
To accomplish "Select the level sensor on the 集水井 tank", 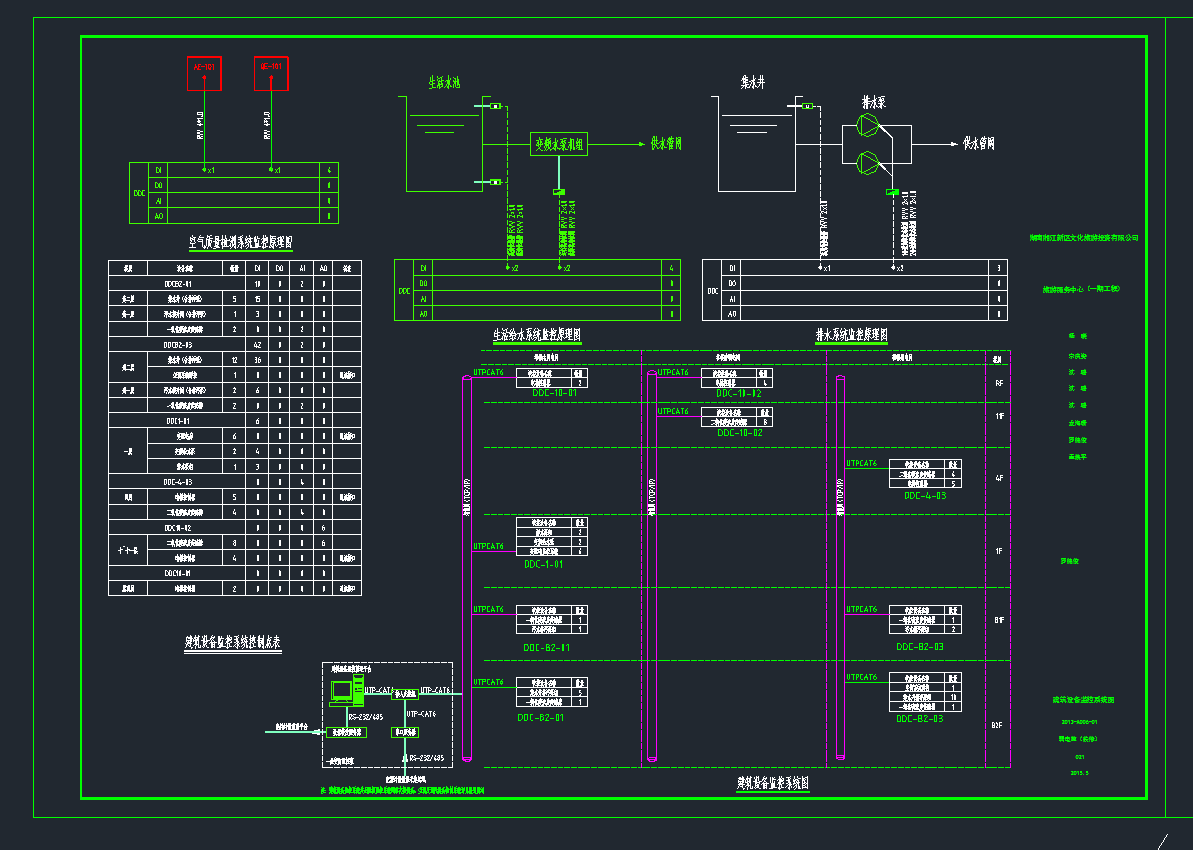I will 808,105.
